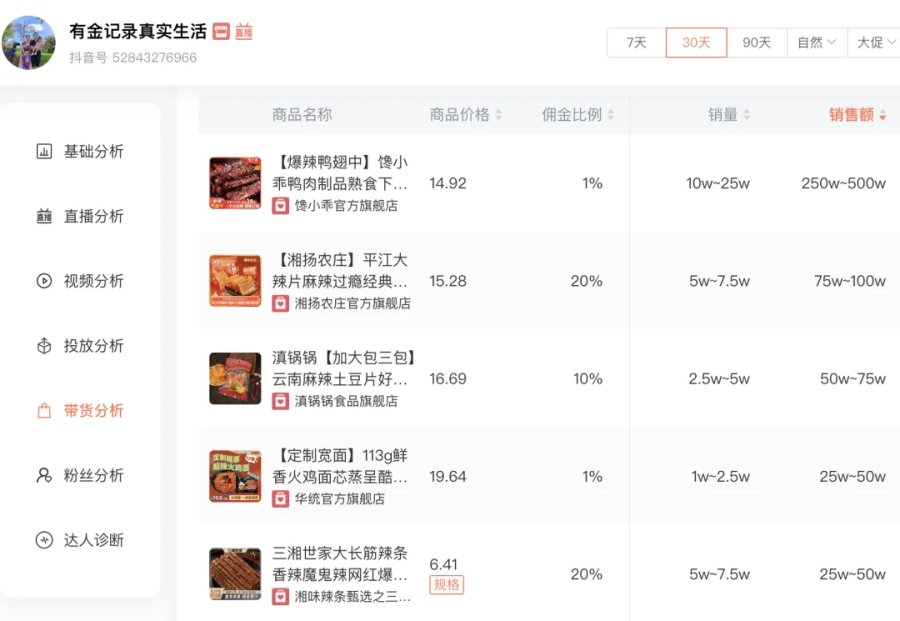Click the 粉丝分析 person icon

coord(44,475)
